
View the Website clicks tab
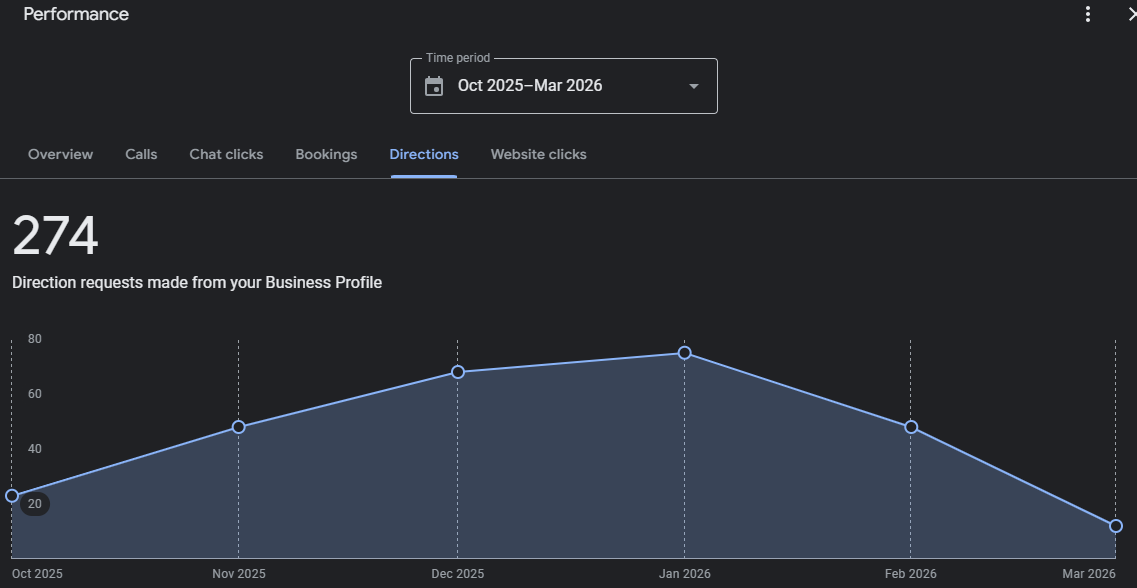[538, 154]
